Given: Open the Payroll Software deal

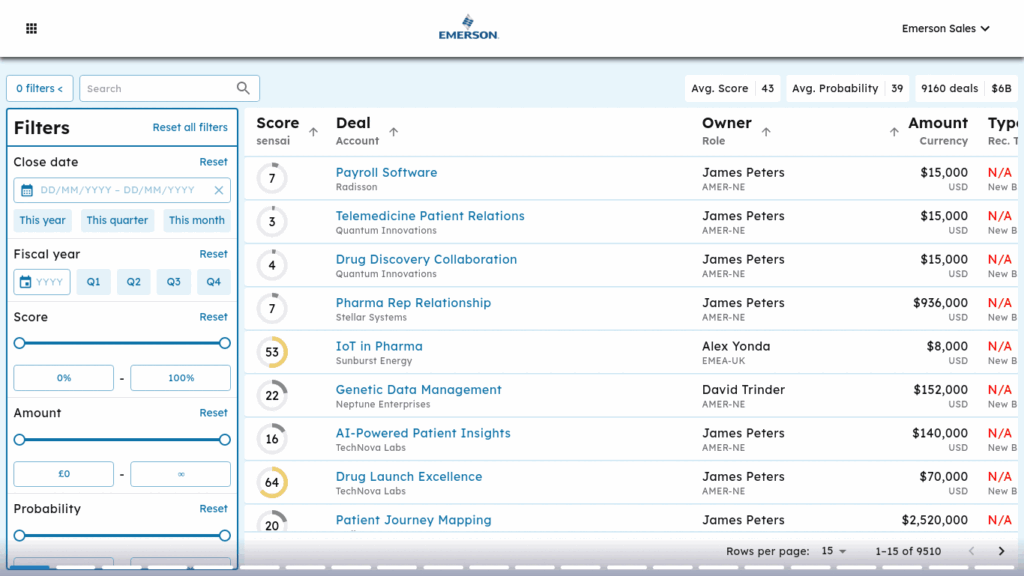Looking at the screenshot, I should point(387,172).
